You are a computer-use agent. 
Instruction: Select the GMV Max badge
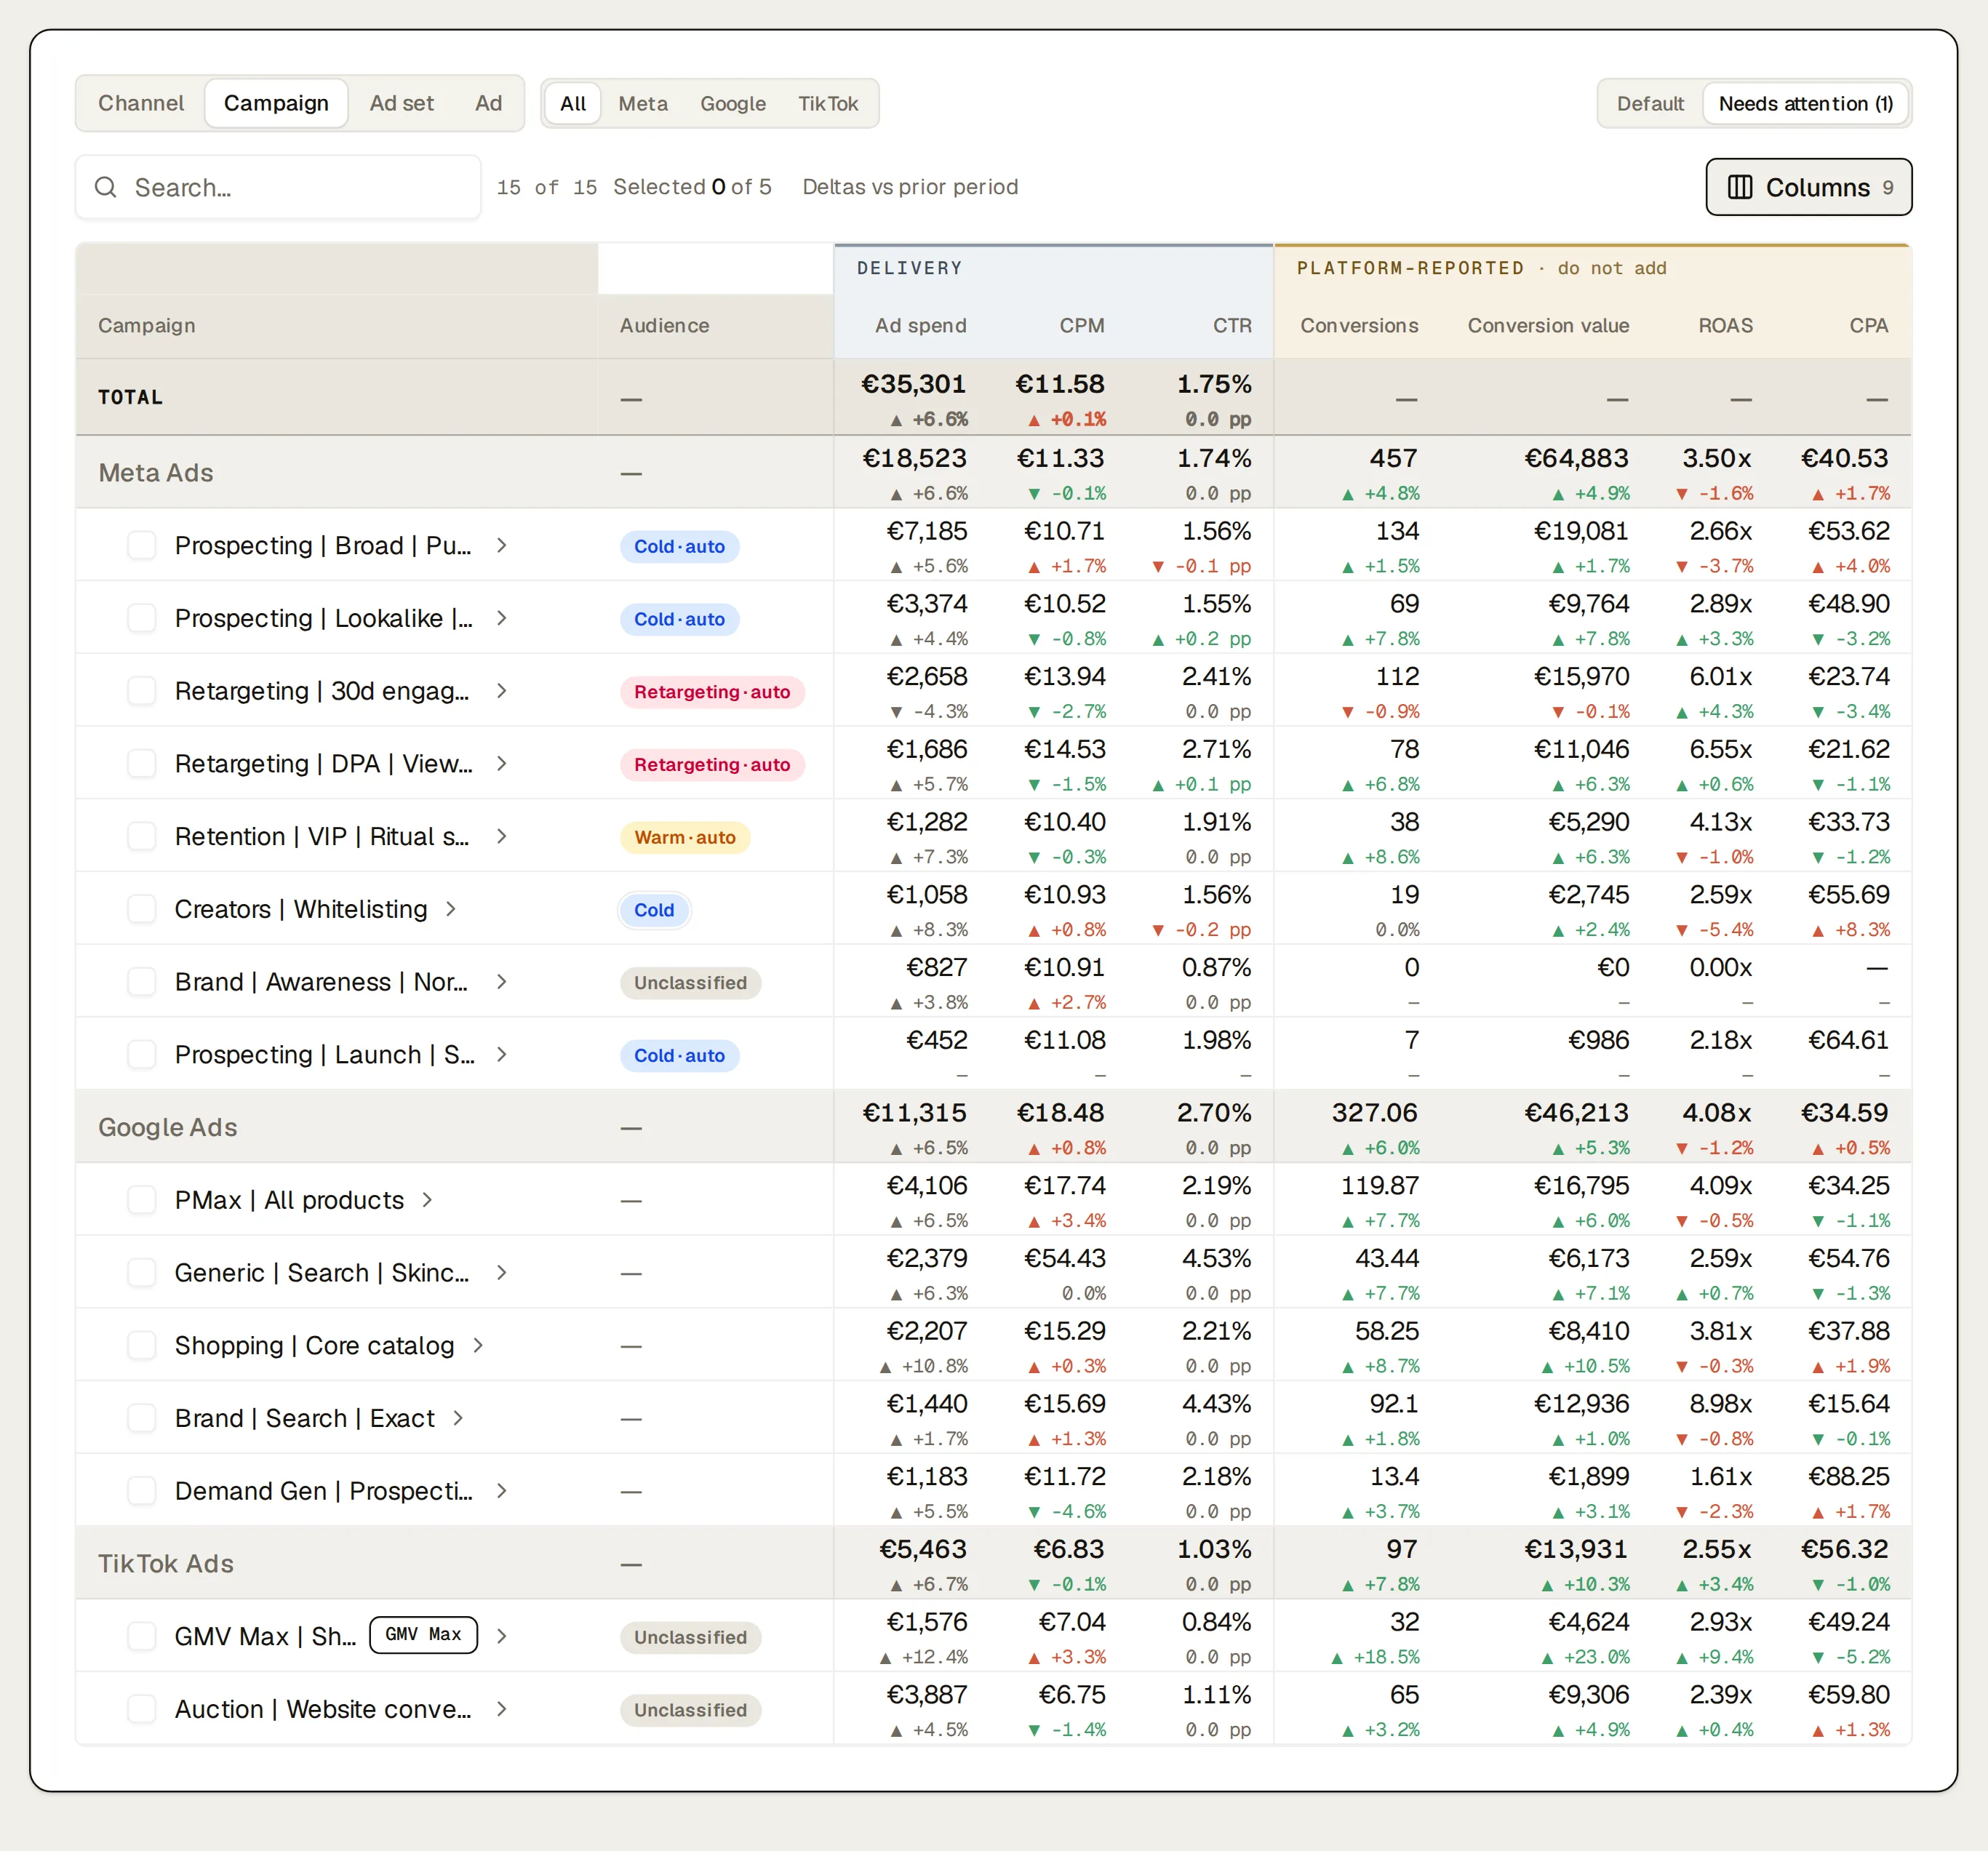[423, 1634]
